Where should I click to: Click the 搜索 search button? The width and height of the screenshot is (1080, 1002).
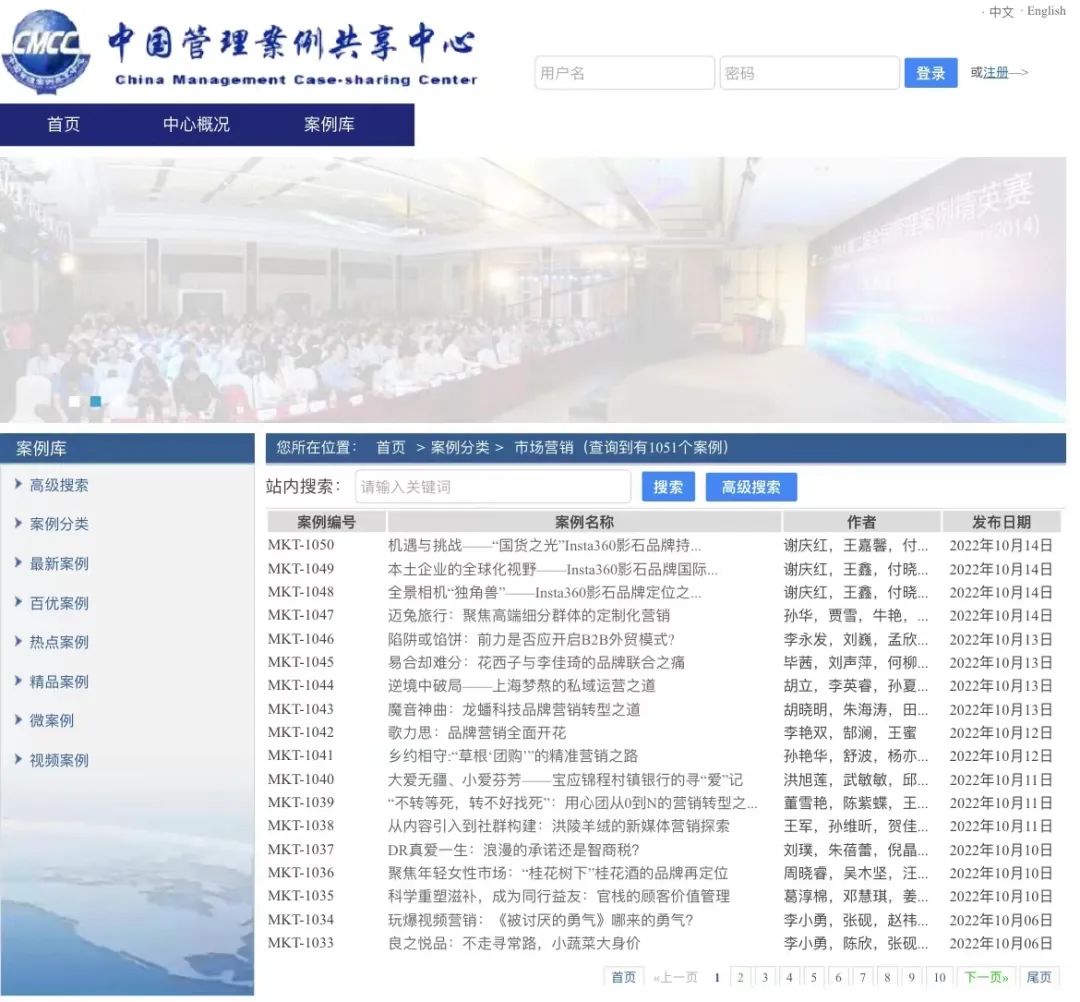coord(668,487)
